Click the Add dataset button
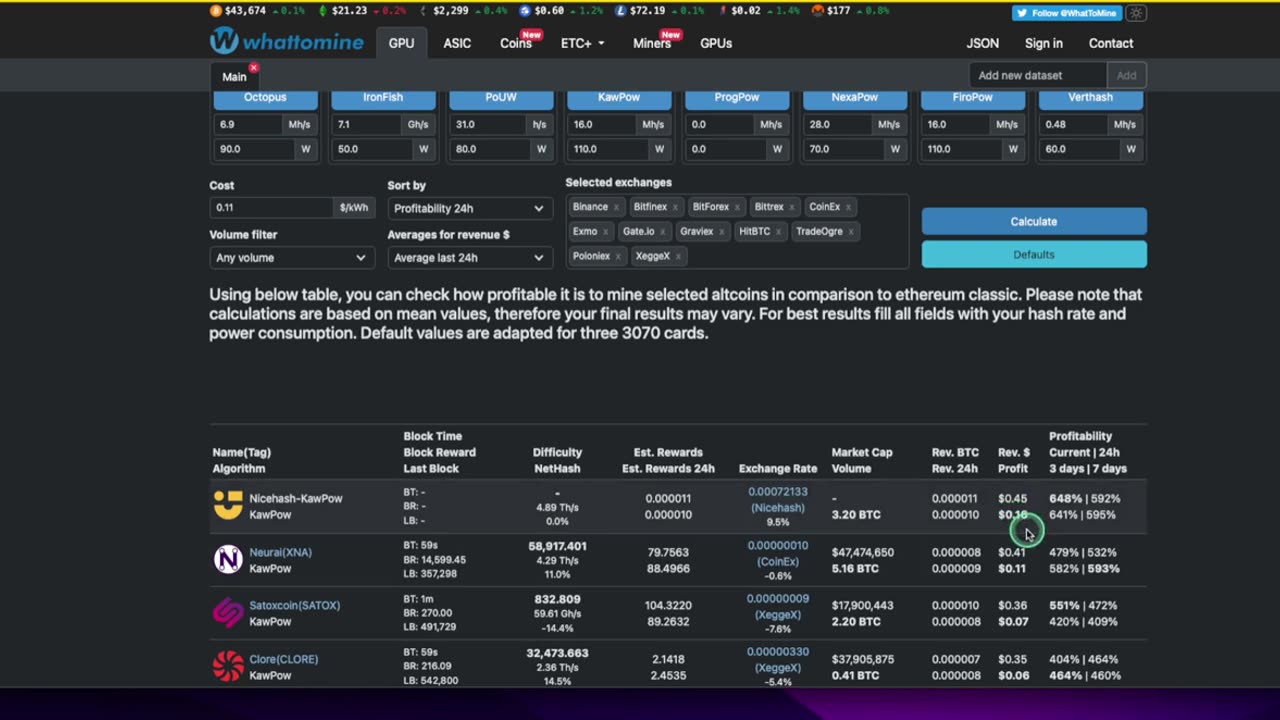Screen dimensions: 1280x720 1126,75
